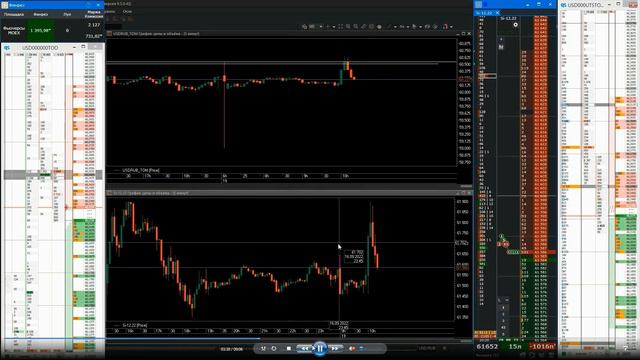The width and height of the screenshot is (640, 360).
Task: Click the 2 127 value in the commission column
Action: [94, 25]
